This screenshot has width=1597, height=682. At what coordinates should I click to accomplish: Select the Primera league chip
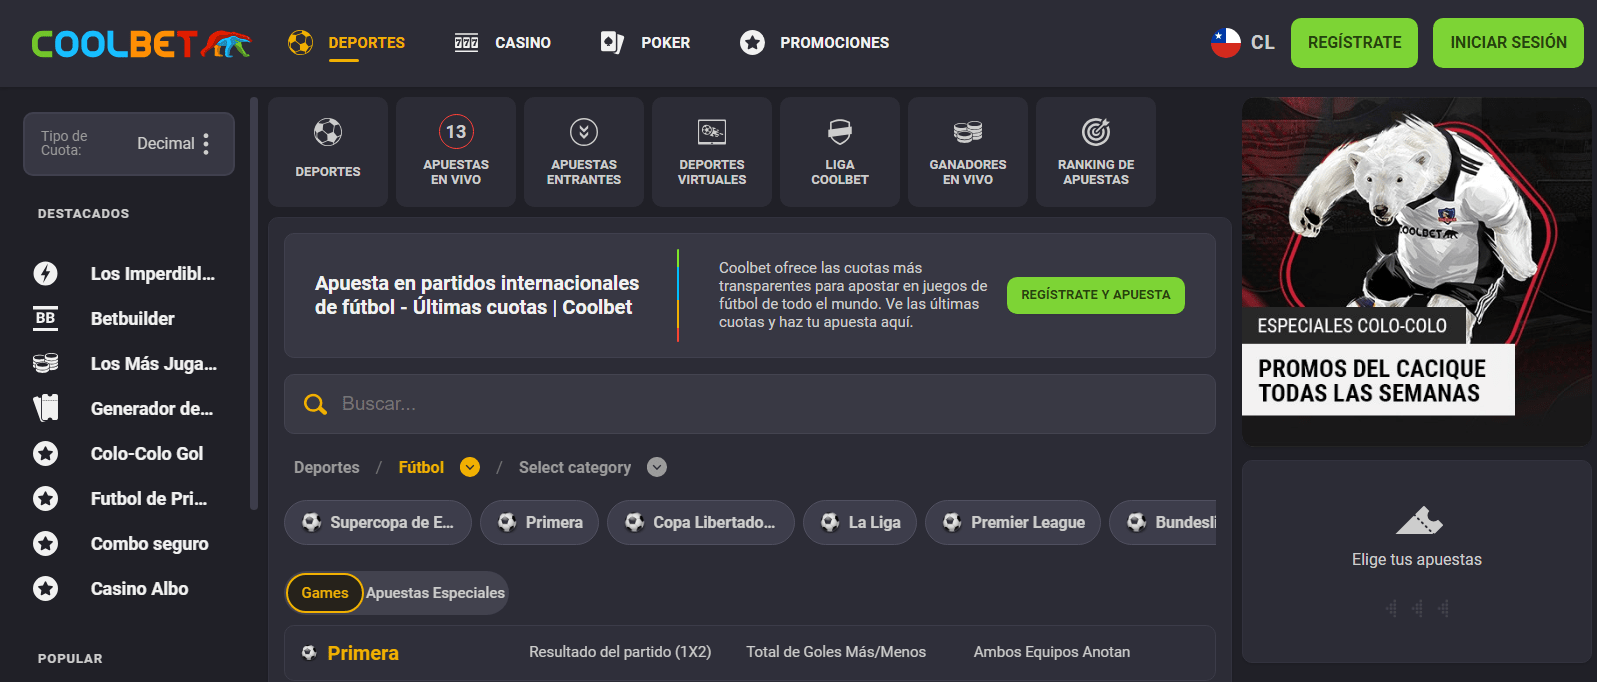point(539,522)
